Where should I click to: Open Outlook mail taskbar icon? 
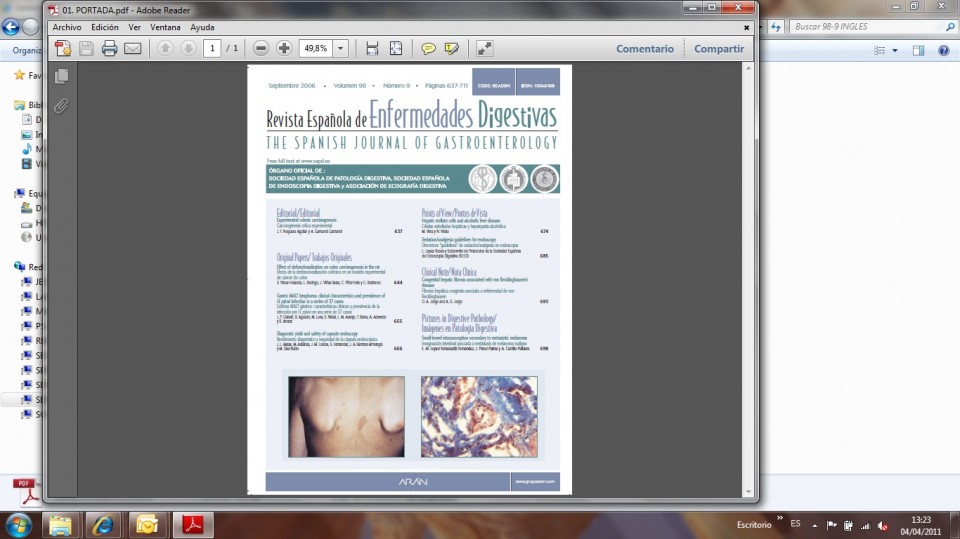147,525
